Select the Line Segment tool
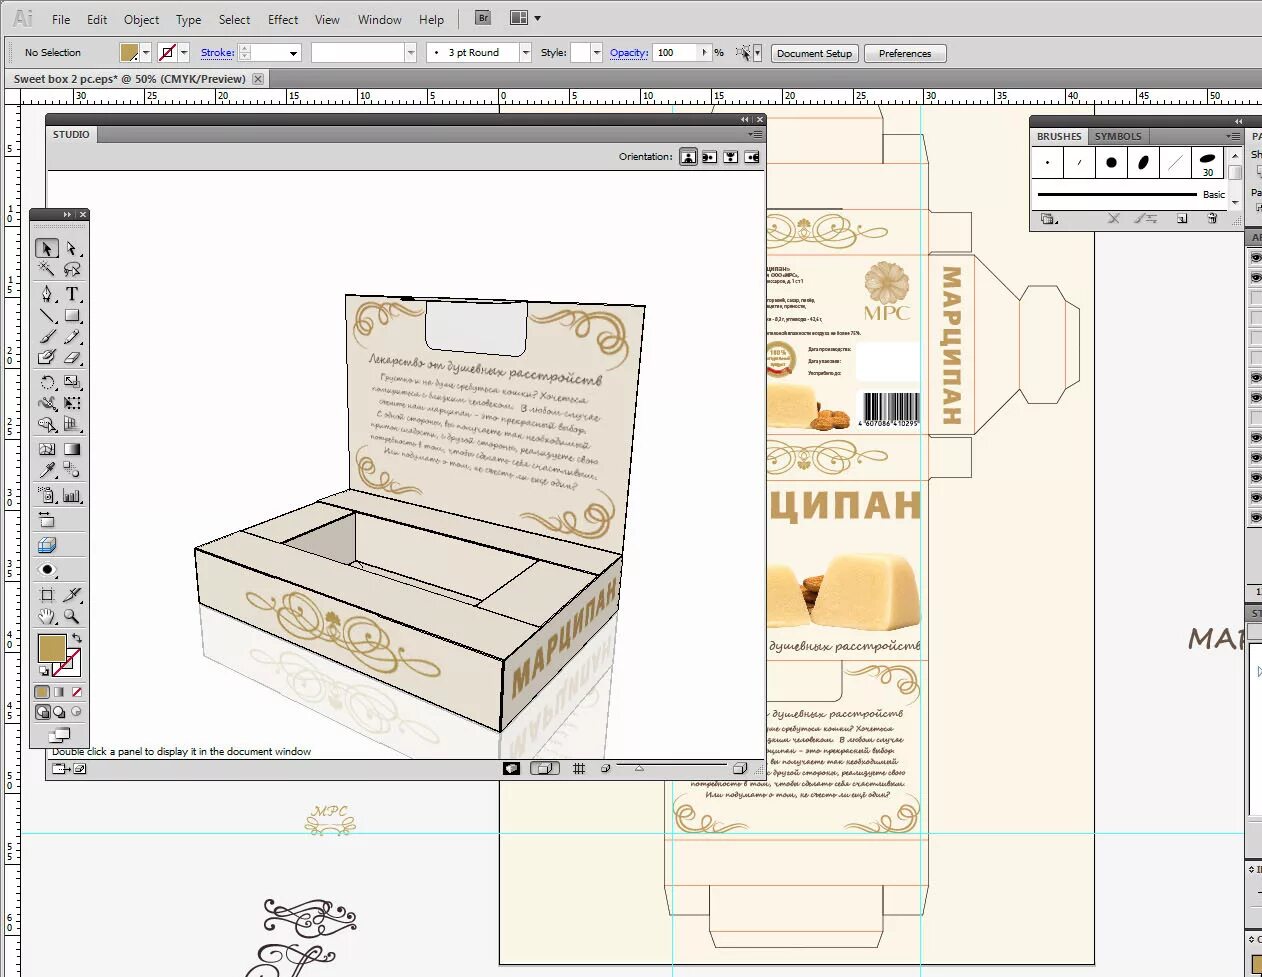1262x977 pixels. (x=47, y=315)
